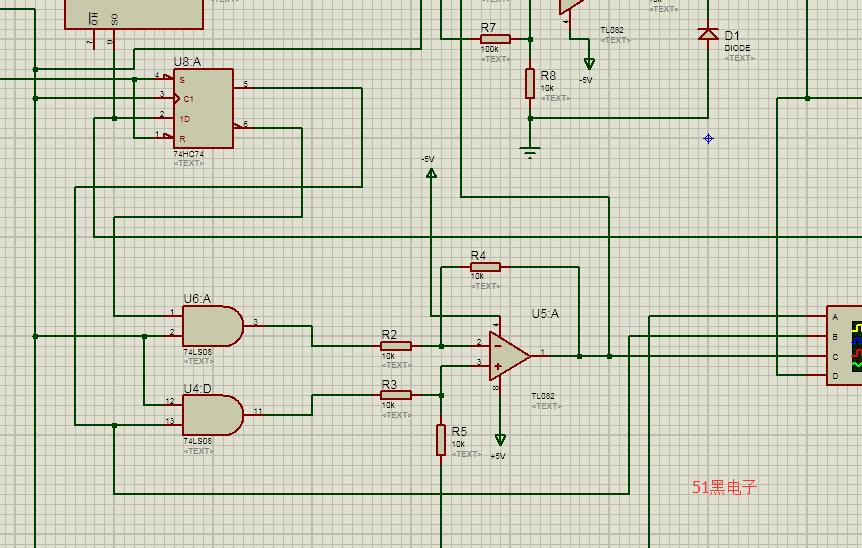Select the R3 resistor body
862x548 pixels.
[x=395, y=395]
